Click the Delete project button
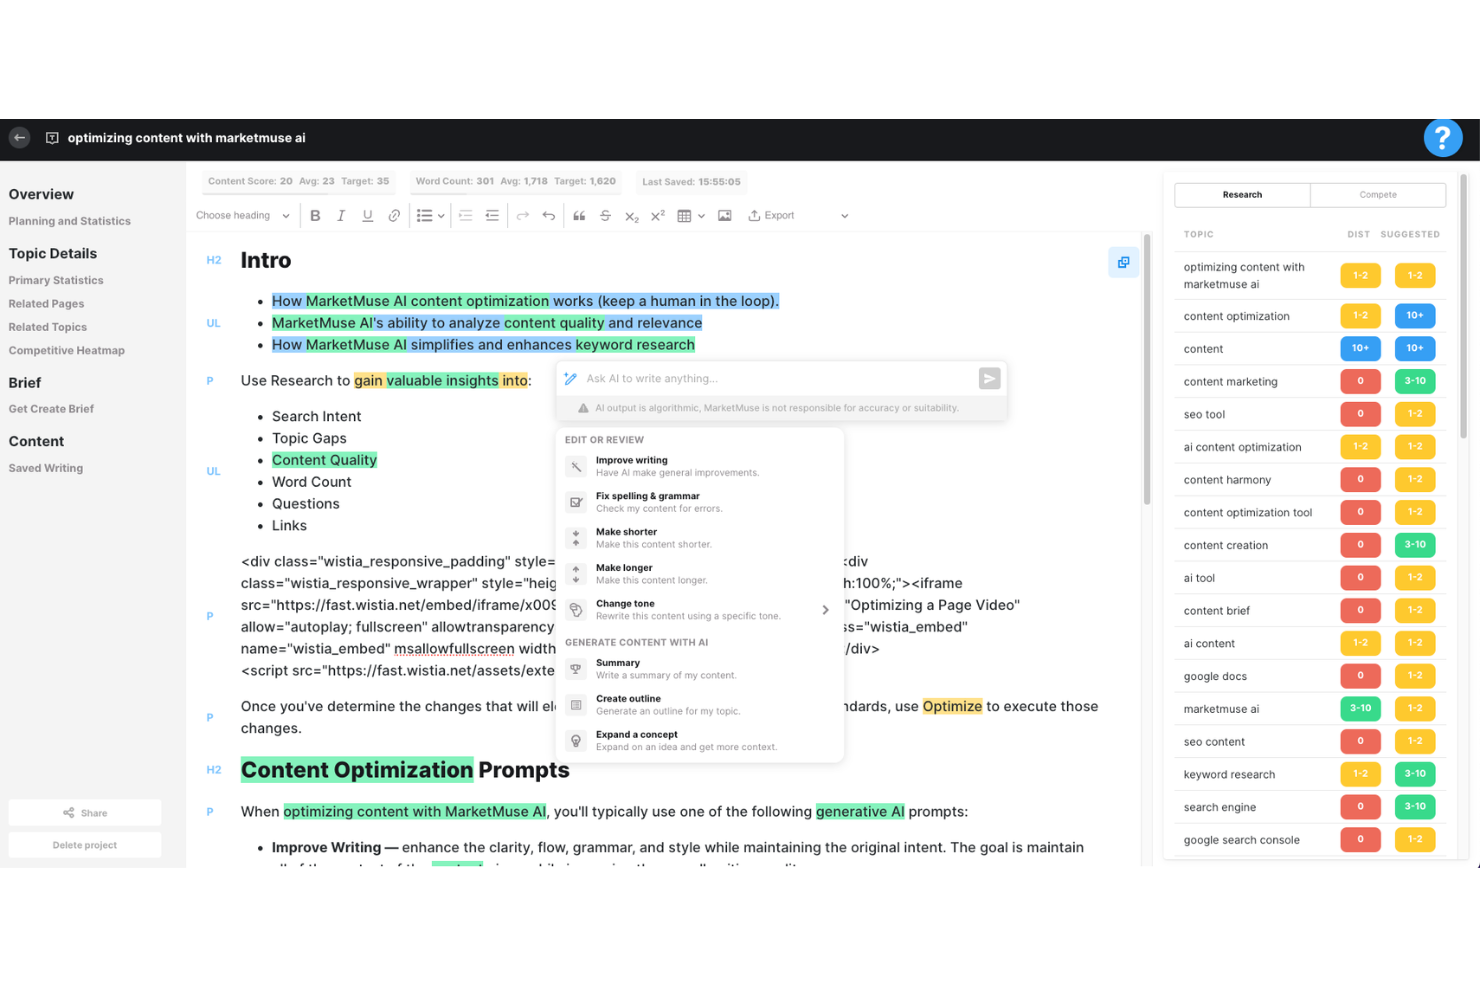Screen dimensions: 1480x987 [x=85, y=845]
